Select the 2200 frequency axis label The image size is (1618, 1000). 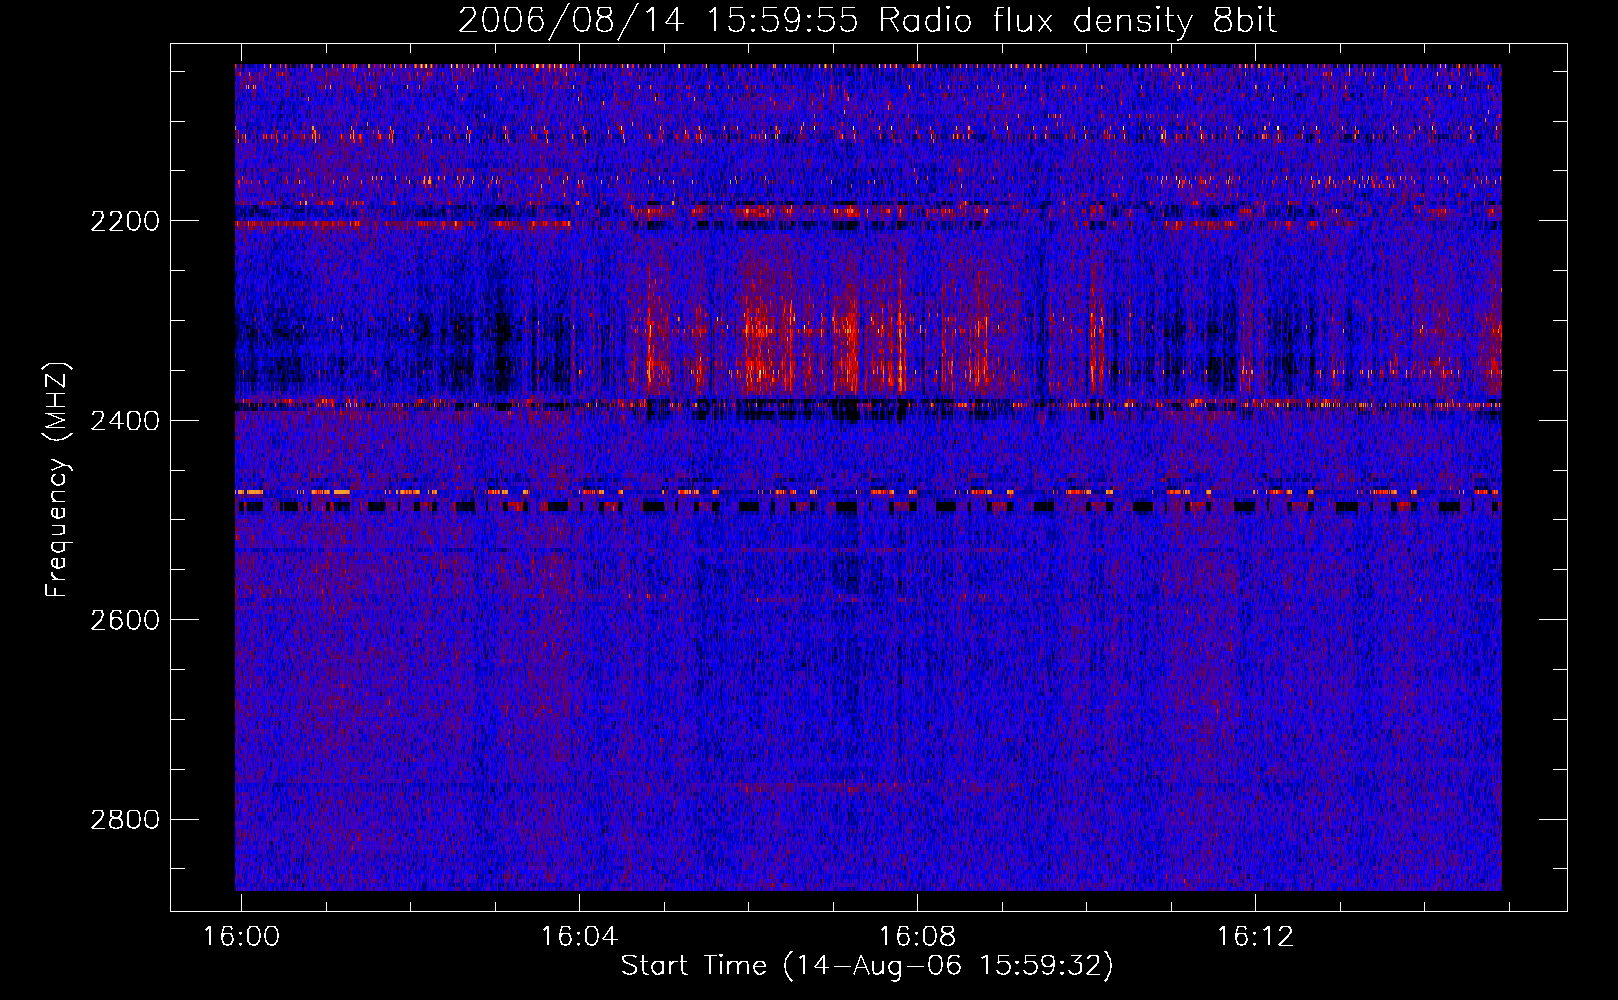125,221
